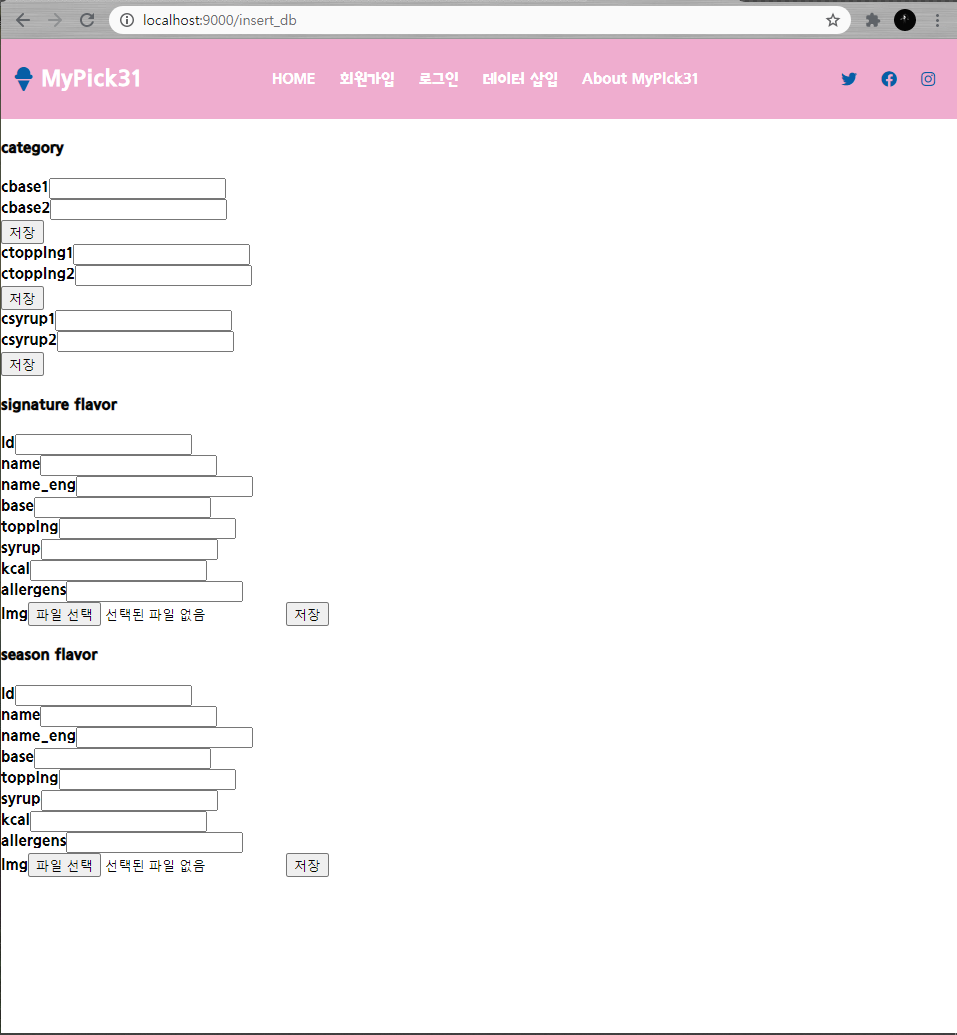The height and width of the screenshot is (1035, 957).
Task: Reload the page with refresh icon
Action: [87, 20]
